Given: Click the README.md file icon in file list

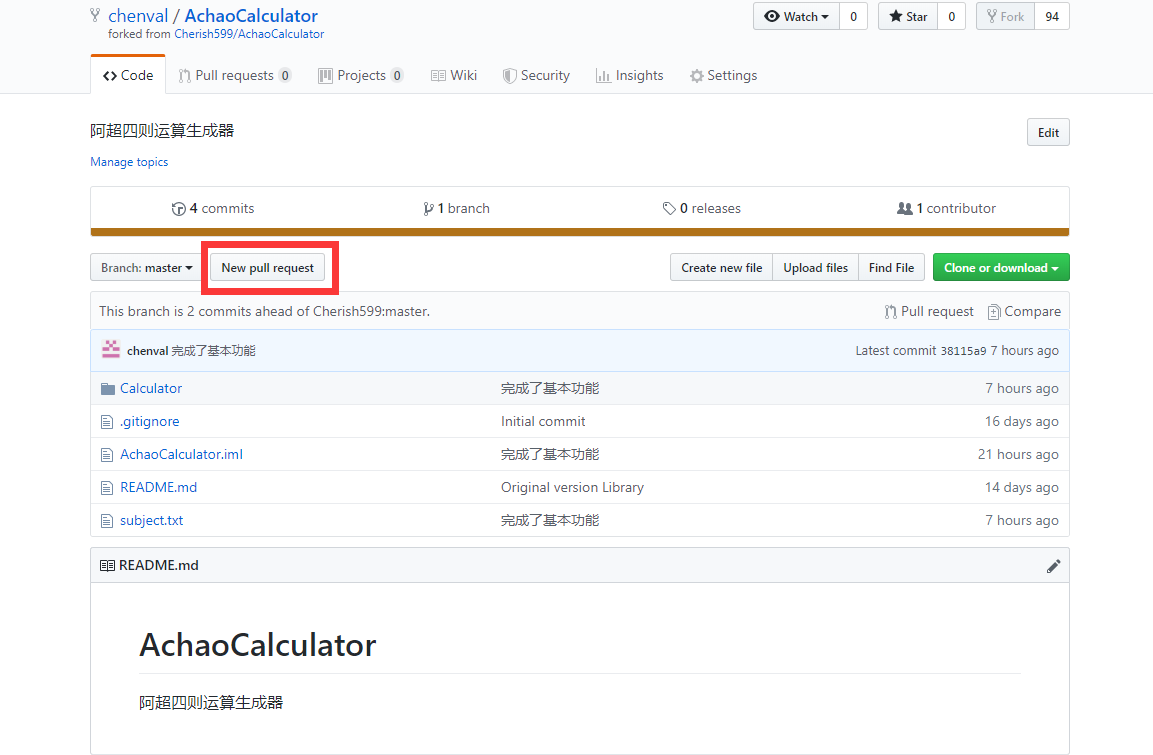Looking at the screenshot, I should tap(107, 487).
